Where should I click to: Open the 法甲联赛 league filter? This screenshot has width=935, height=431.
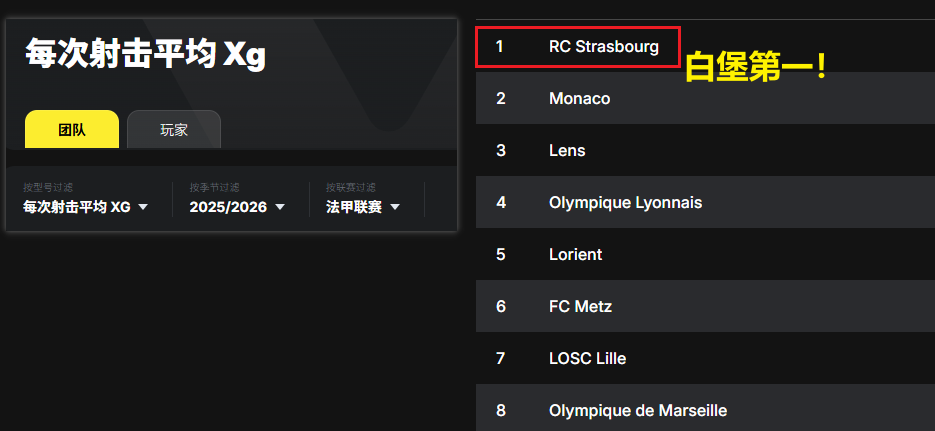tap(354, 207)
